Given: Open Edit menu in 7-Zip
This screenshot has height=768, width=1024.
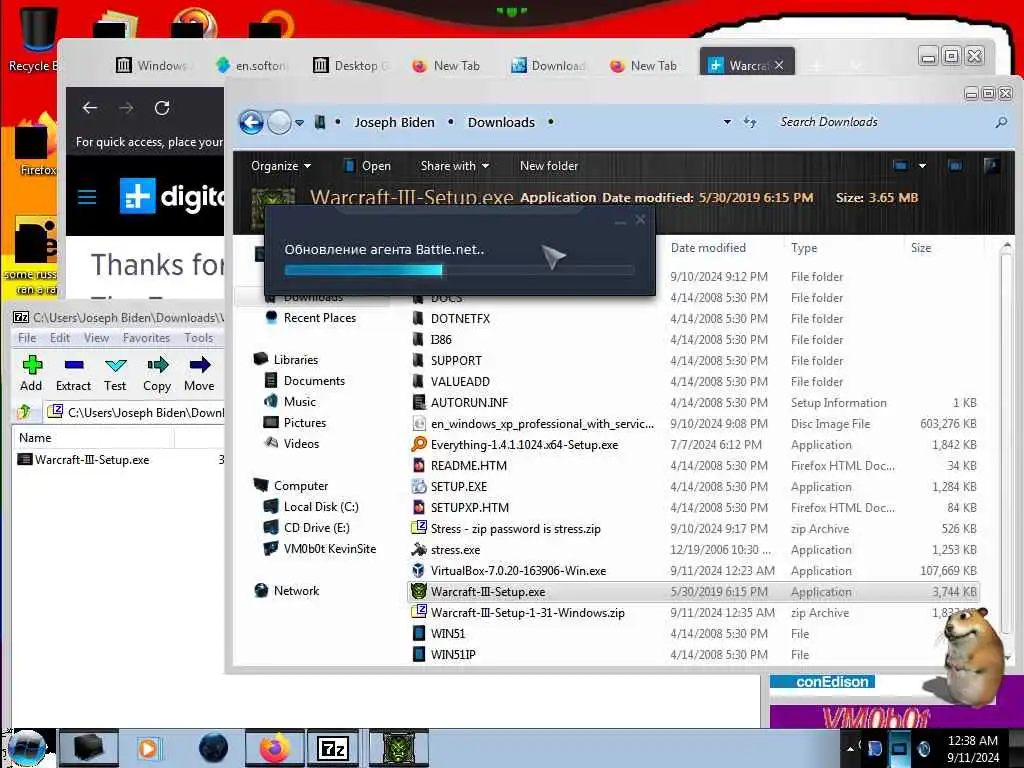Looking at the screenshot, I should click(59, 338).
